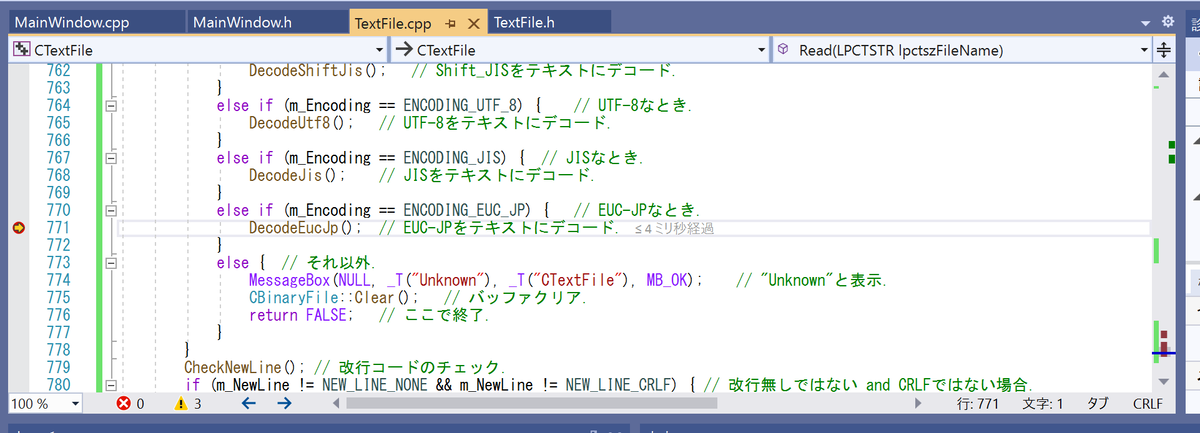Click the breakpoint marker at line 771
Screen dimensions: 1200x433
[19, 228]
